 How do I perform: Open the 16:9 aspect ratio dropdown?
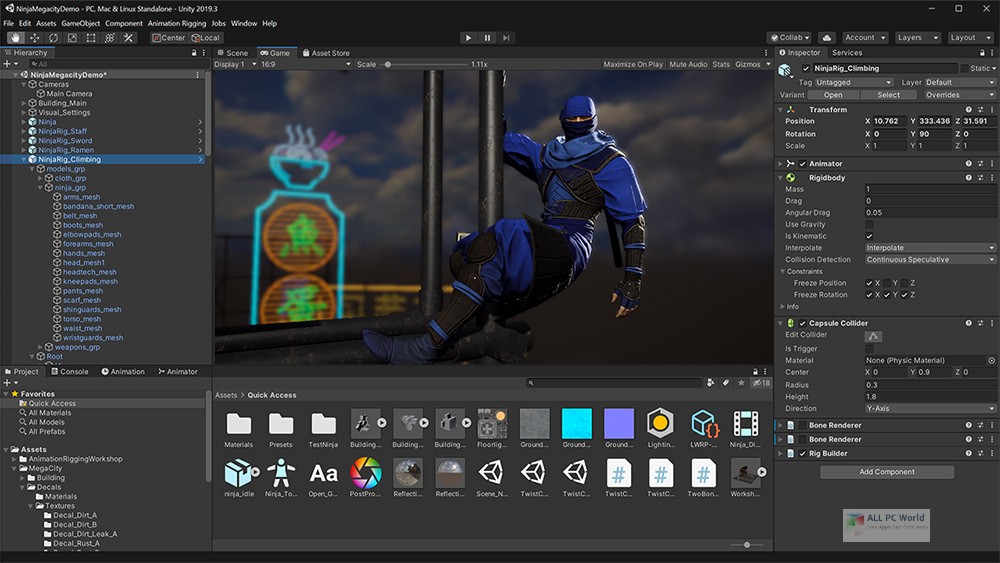click(305, 64)
